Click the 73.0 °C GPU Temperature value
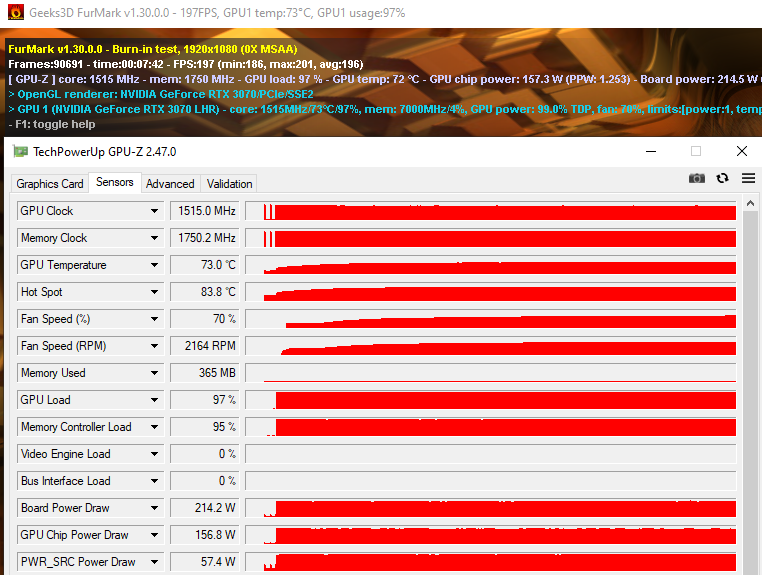This screenshot has width=762, height=575. click(205, 265)
